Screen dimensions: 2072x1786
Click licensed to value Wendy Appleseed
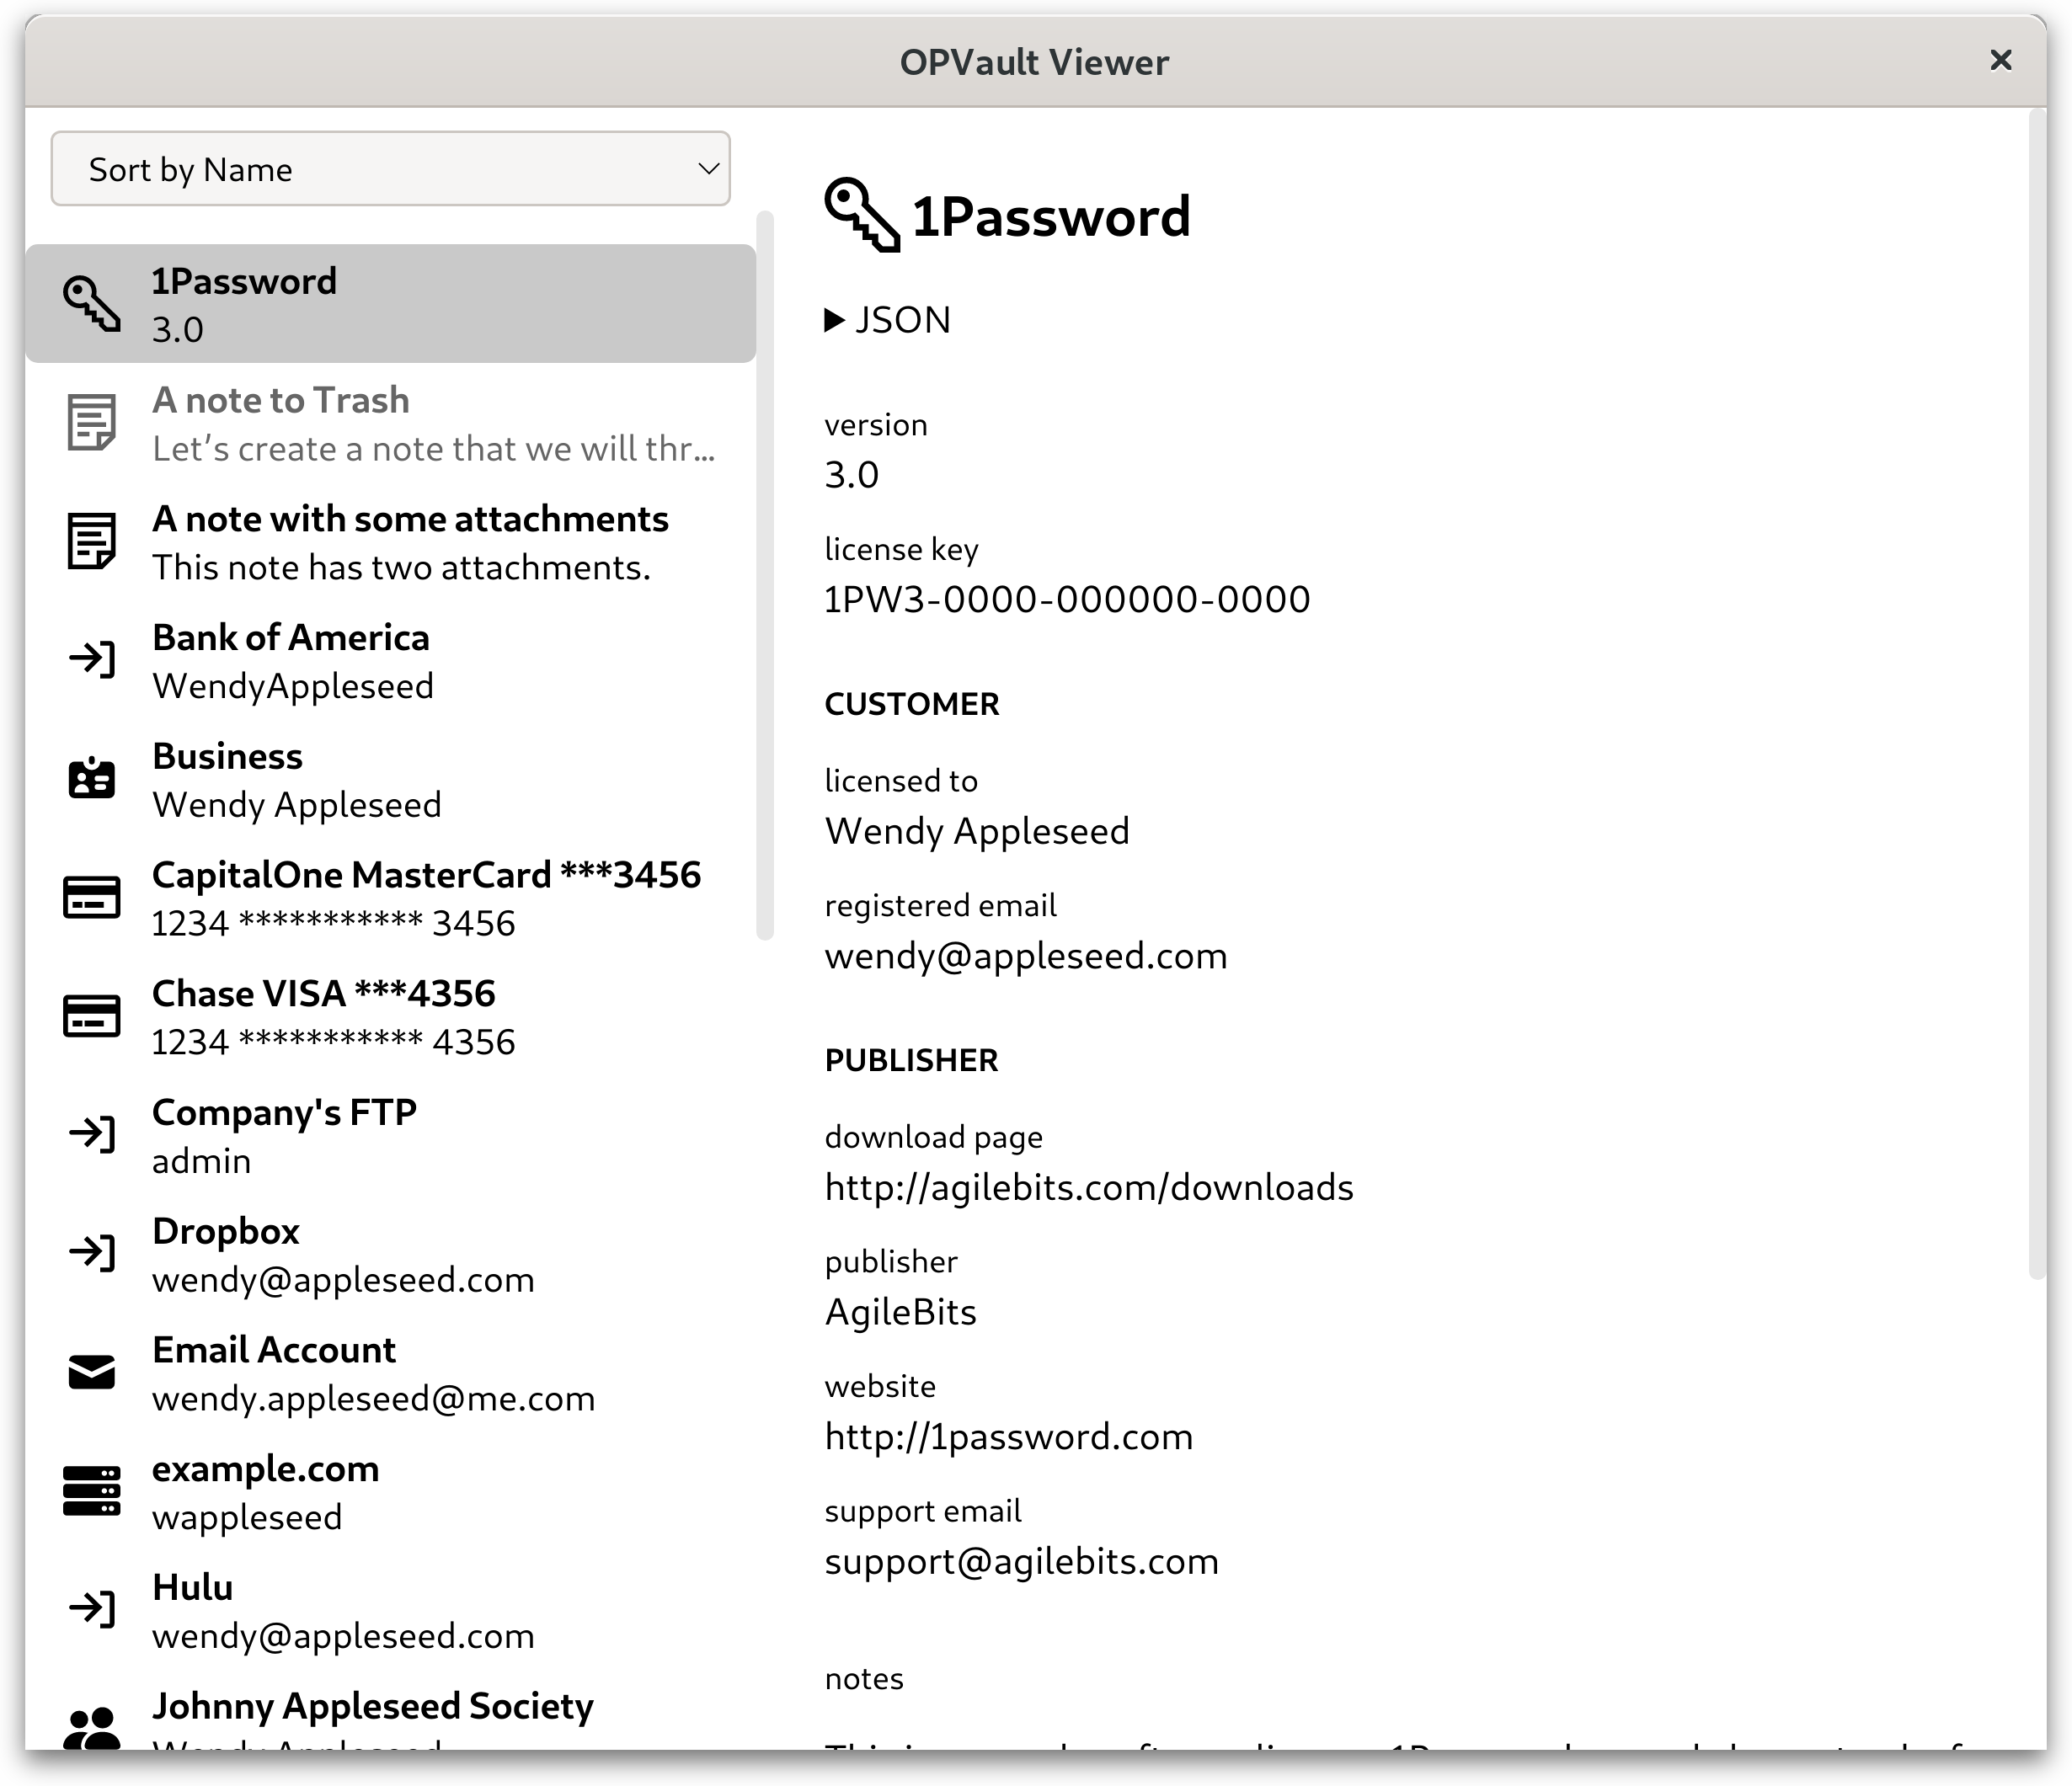pyautogui.click(x=977, y=830)
